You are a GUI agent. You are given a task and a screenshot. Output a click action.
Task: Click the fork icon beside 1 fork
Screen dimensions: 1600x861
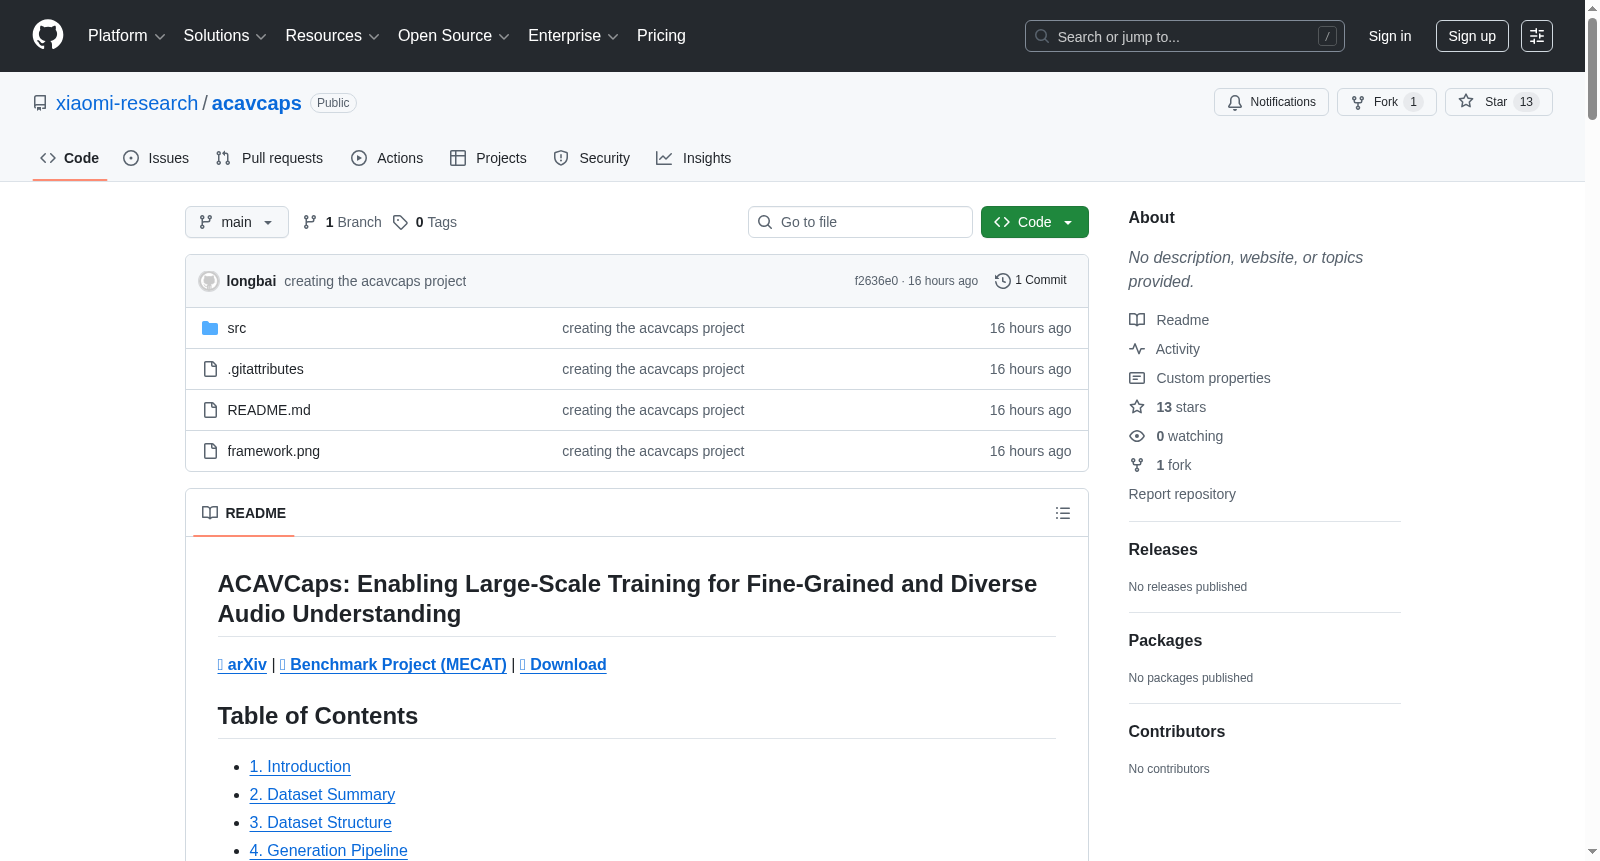pyautogui.click(x=1137, y=465)
